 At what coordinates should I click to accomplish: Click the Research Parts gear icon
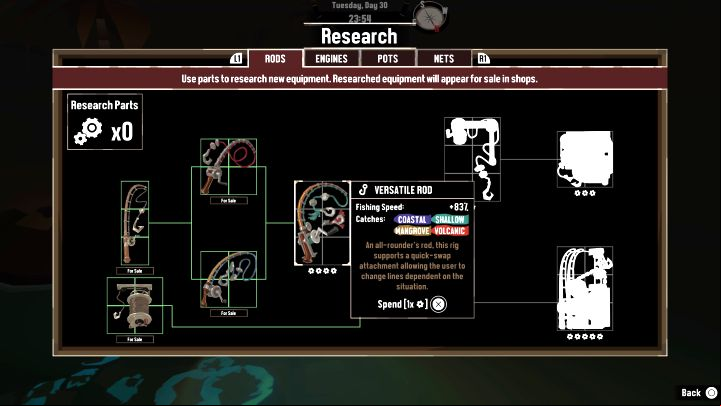click(x=88, y=132)
